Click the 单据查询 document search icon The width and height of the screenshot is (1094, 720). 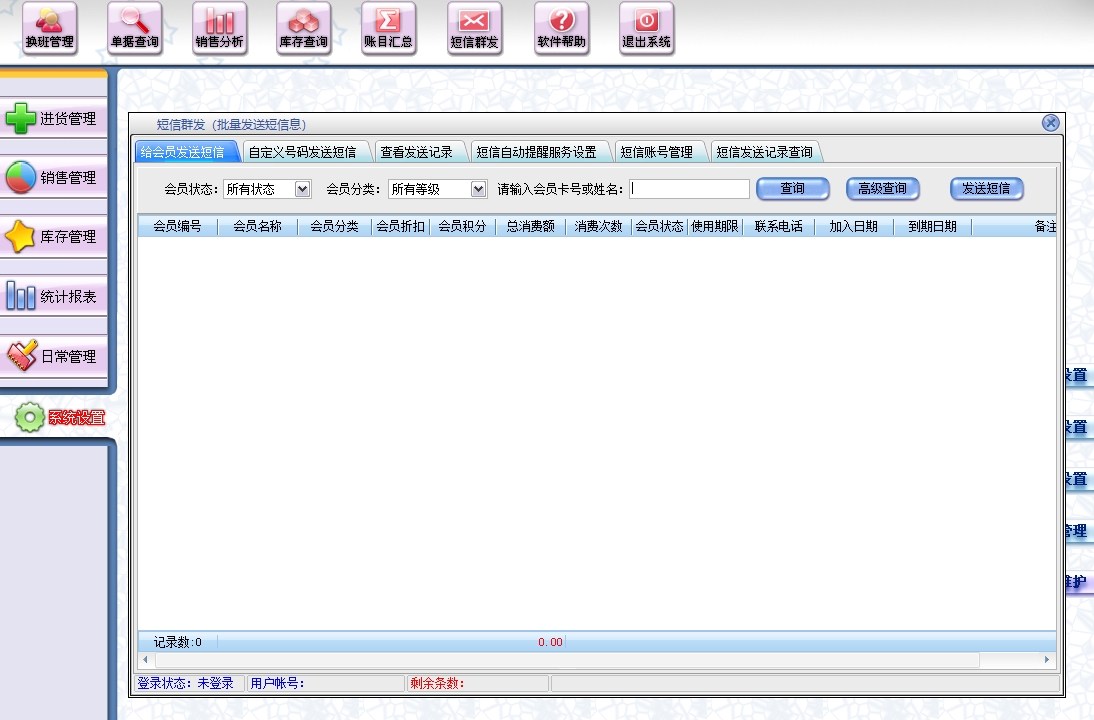click(134, 28)
